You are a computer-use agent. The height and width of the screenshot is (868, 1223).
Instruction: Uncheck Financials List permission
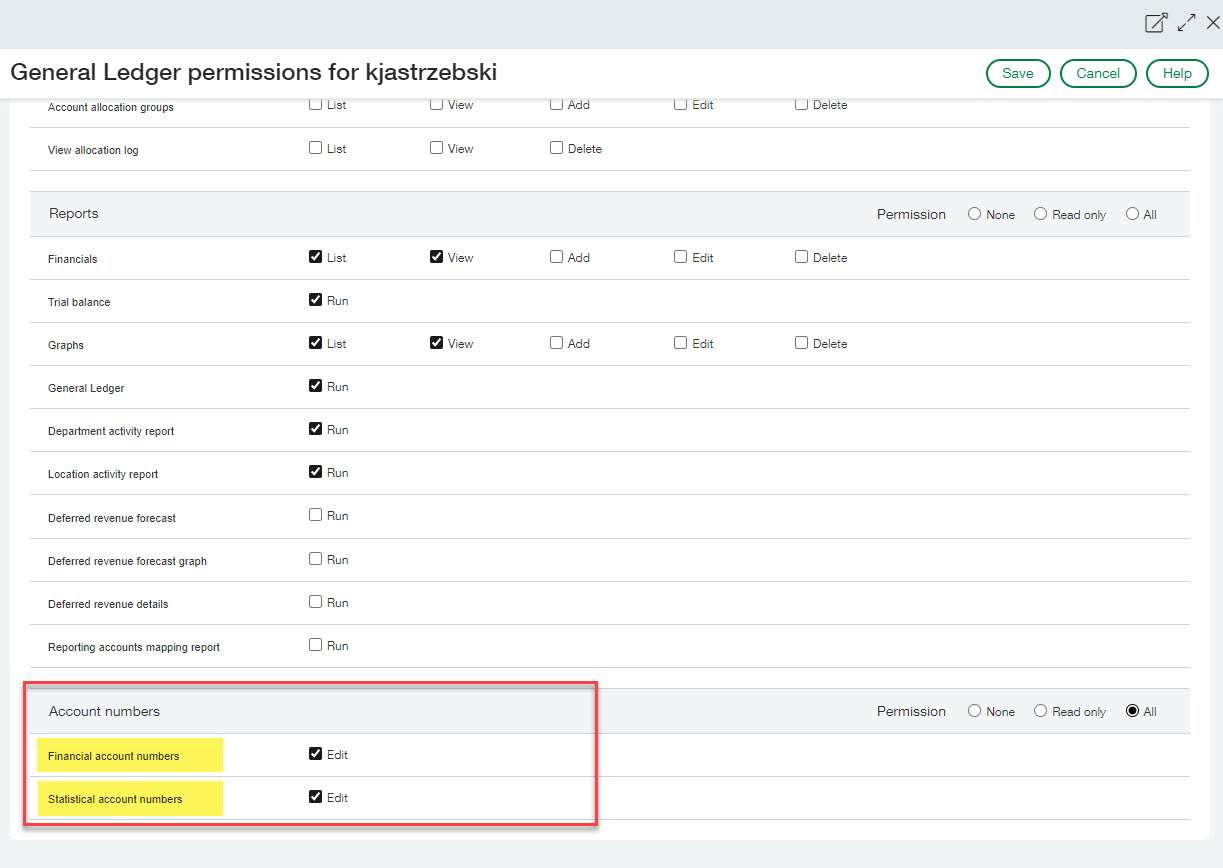pos(316,257)
